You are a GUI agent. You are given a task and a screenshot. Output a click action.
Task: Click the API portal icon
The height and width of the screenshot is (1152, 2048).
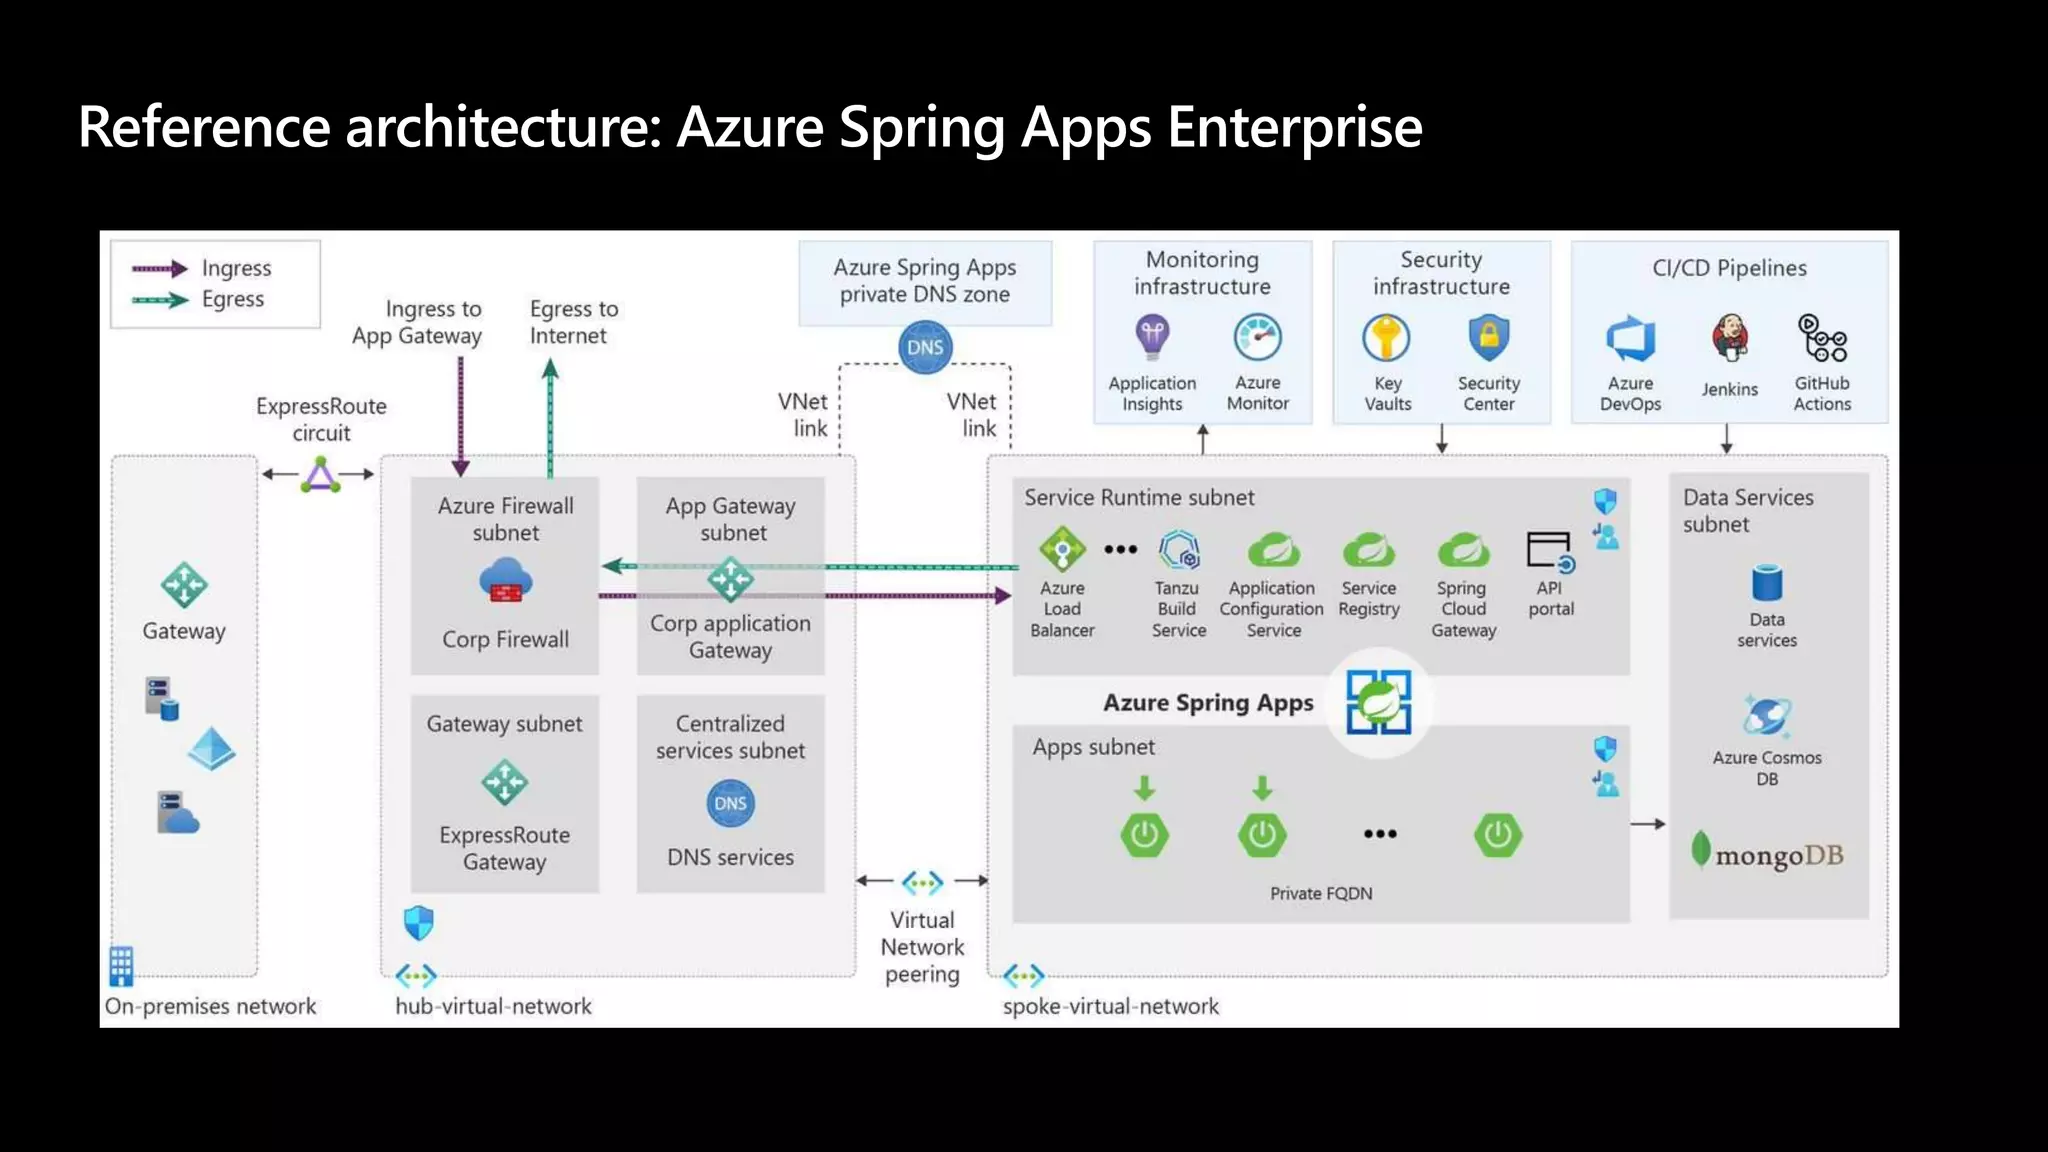tap(1550, 551)
